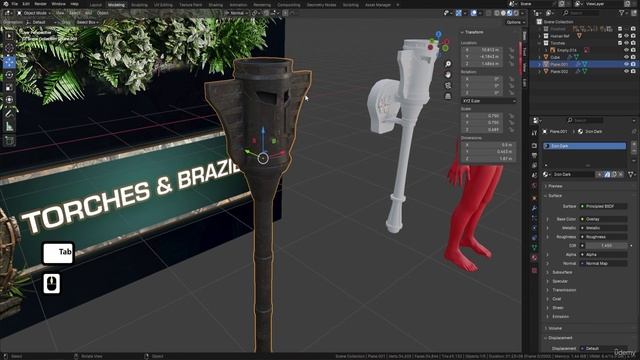640x360 pixels.
Task: Open the Material properties tab icon
Action: (x=534, y=258)
